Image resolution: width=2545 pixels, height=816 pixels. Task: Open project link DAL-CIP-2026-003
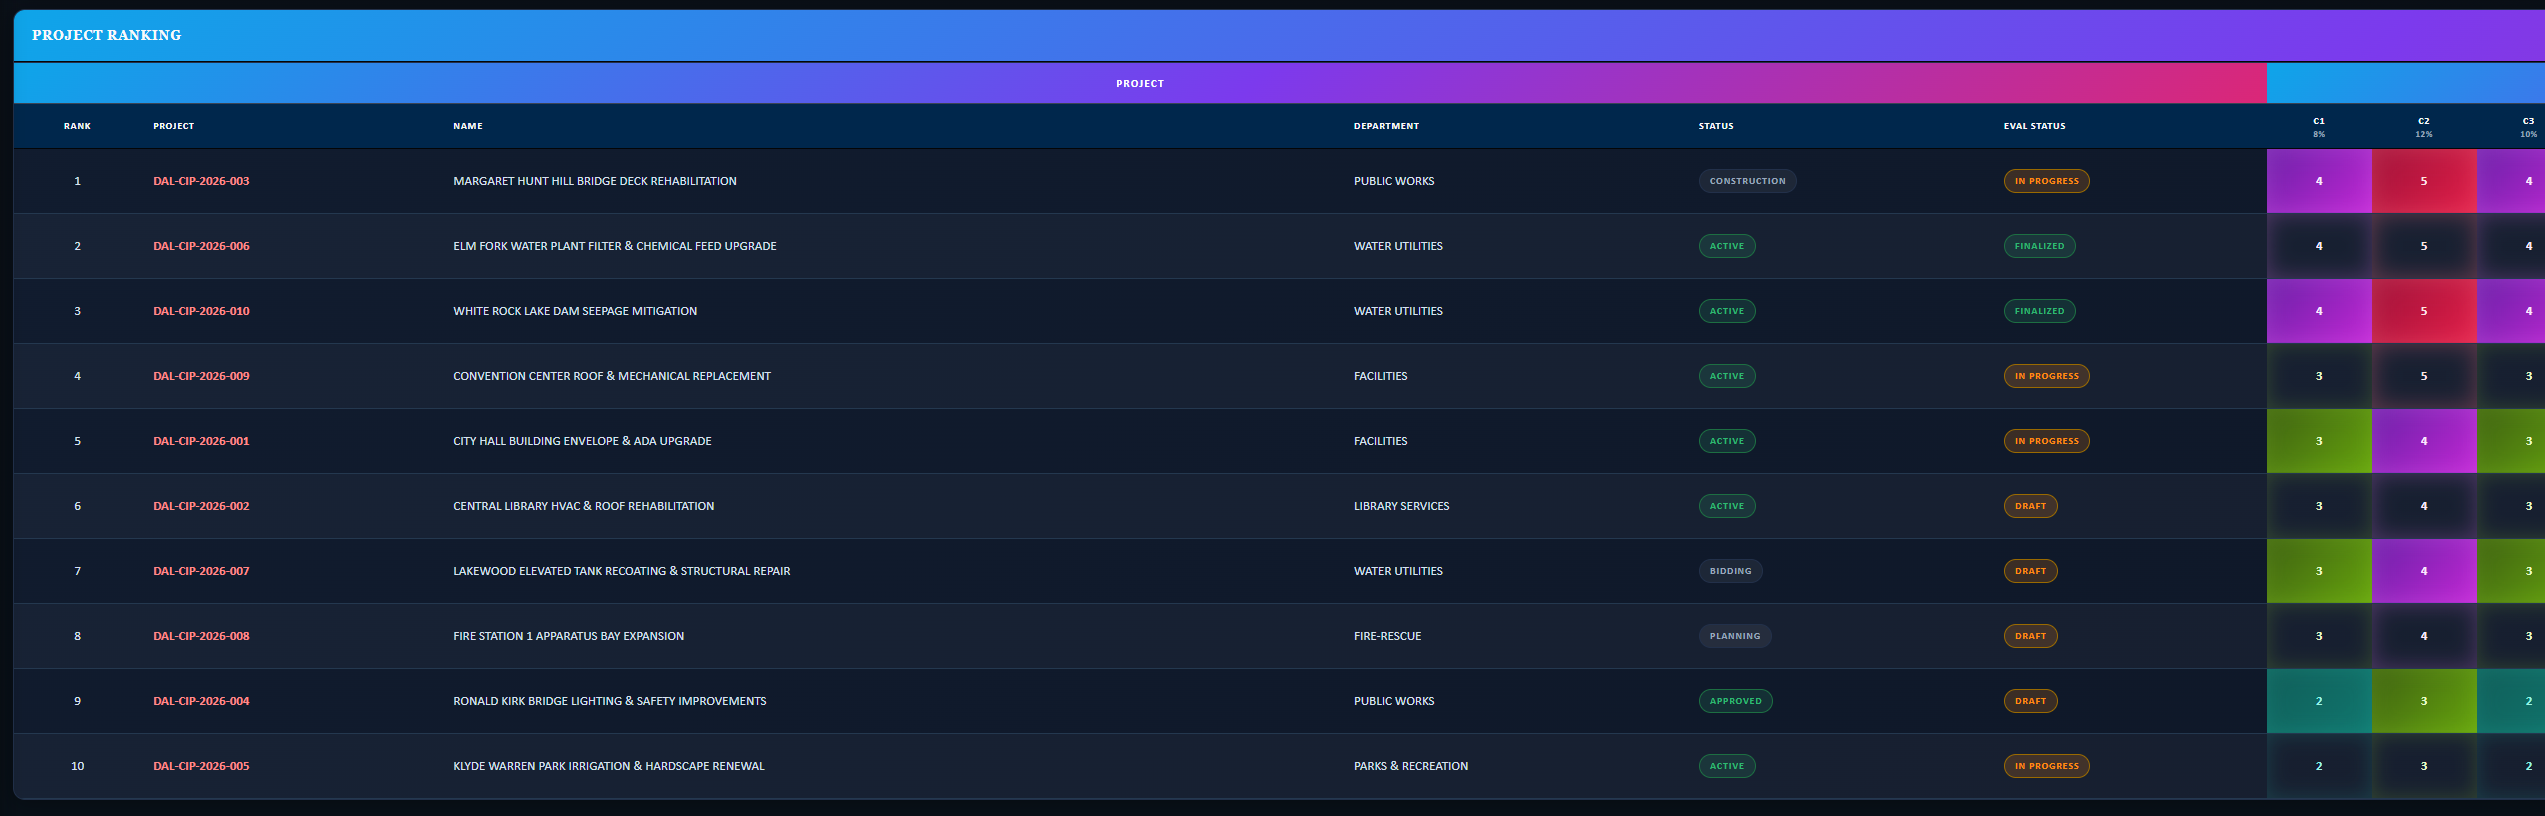[201, 181]
